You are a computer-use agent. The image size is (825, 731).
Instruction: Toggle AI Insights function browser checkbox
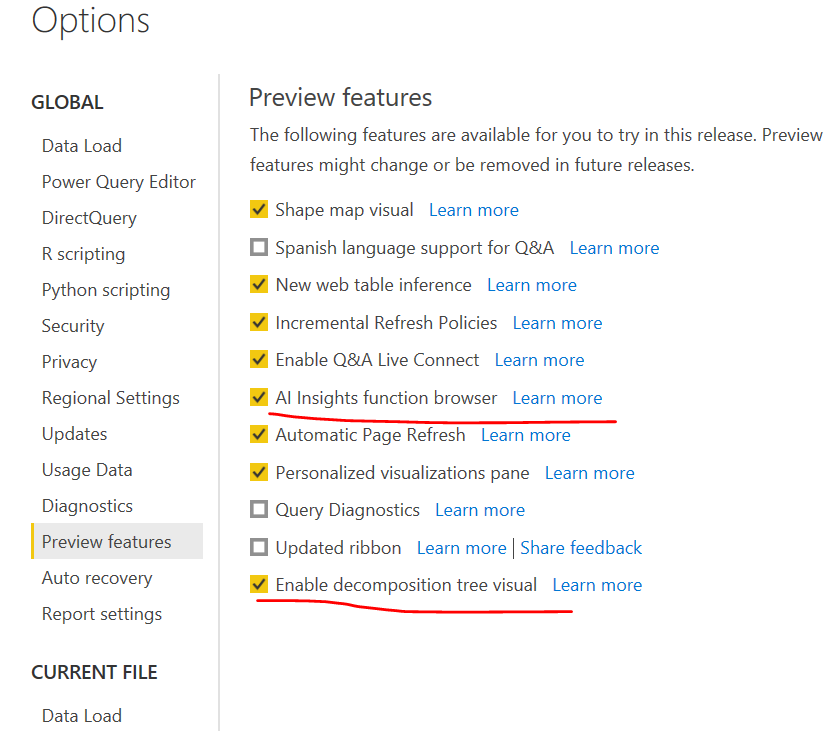[259, 398]
